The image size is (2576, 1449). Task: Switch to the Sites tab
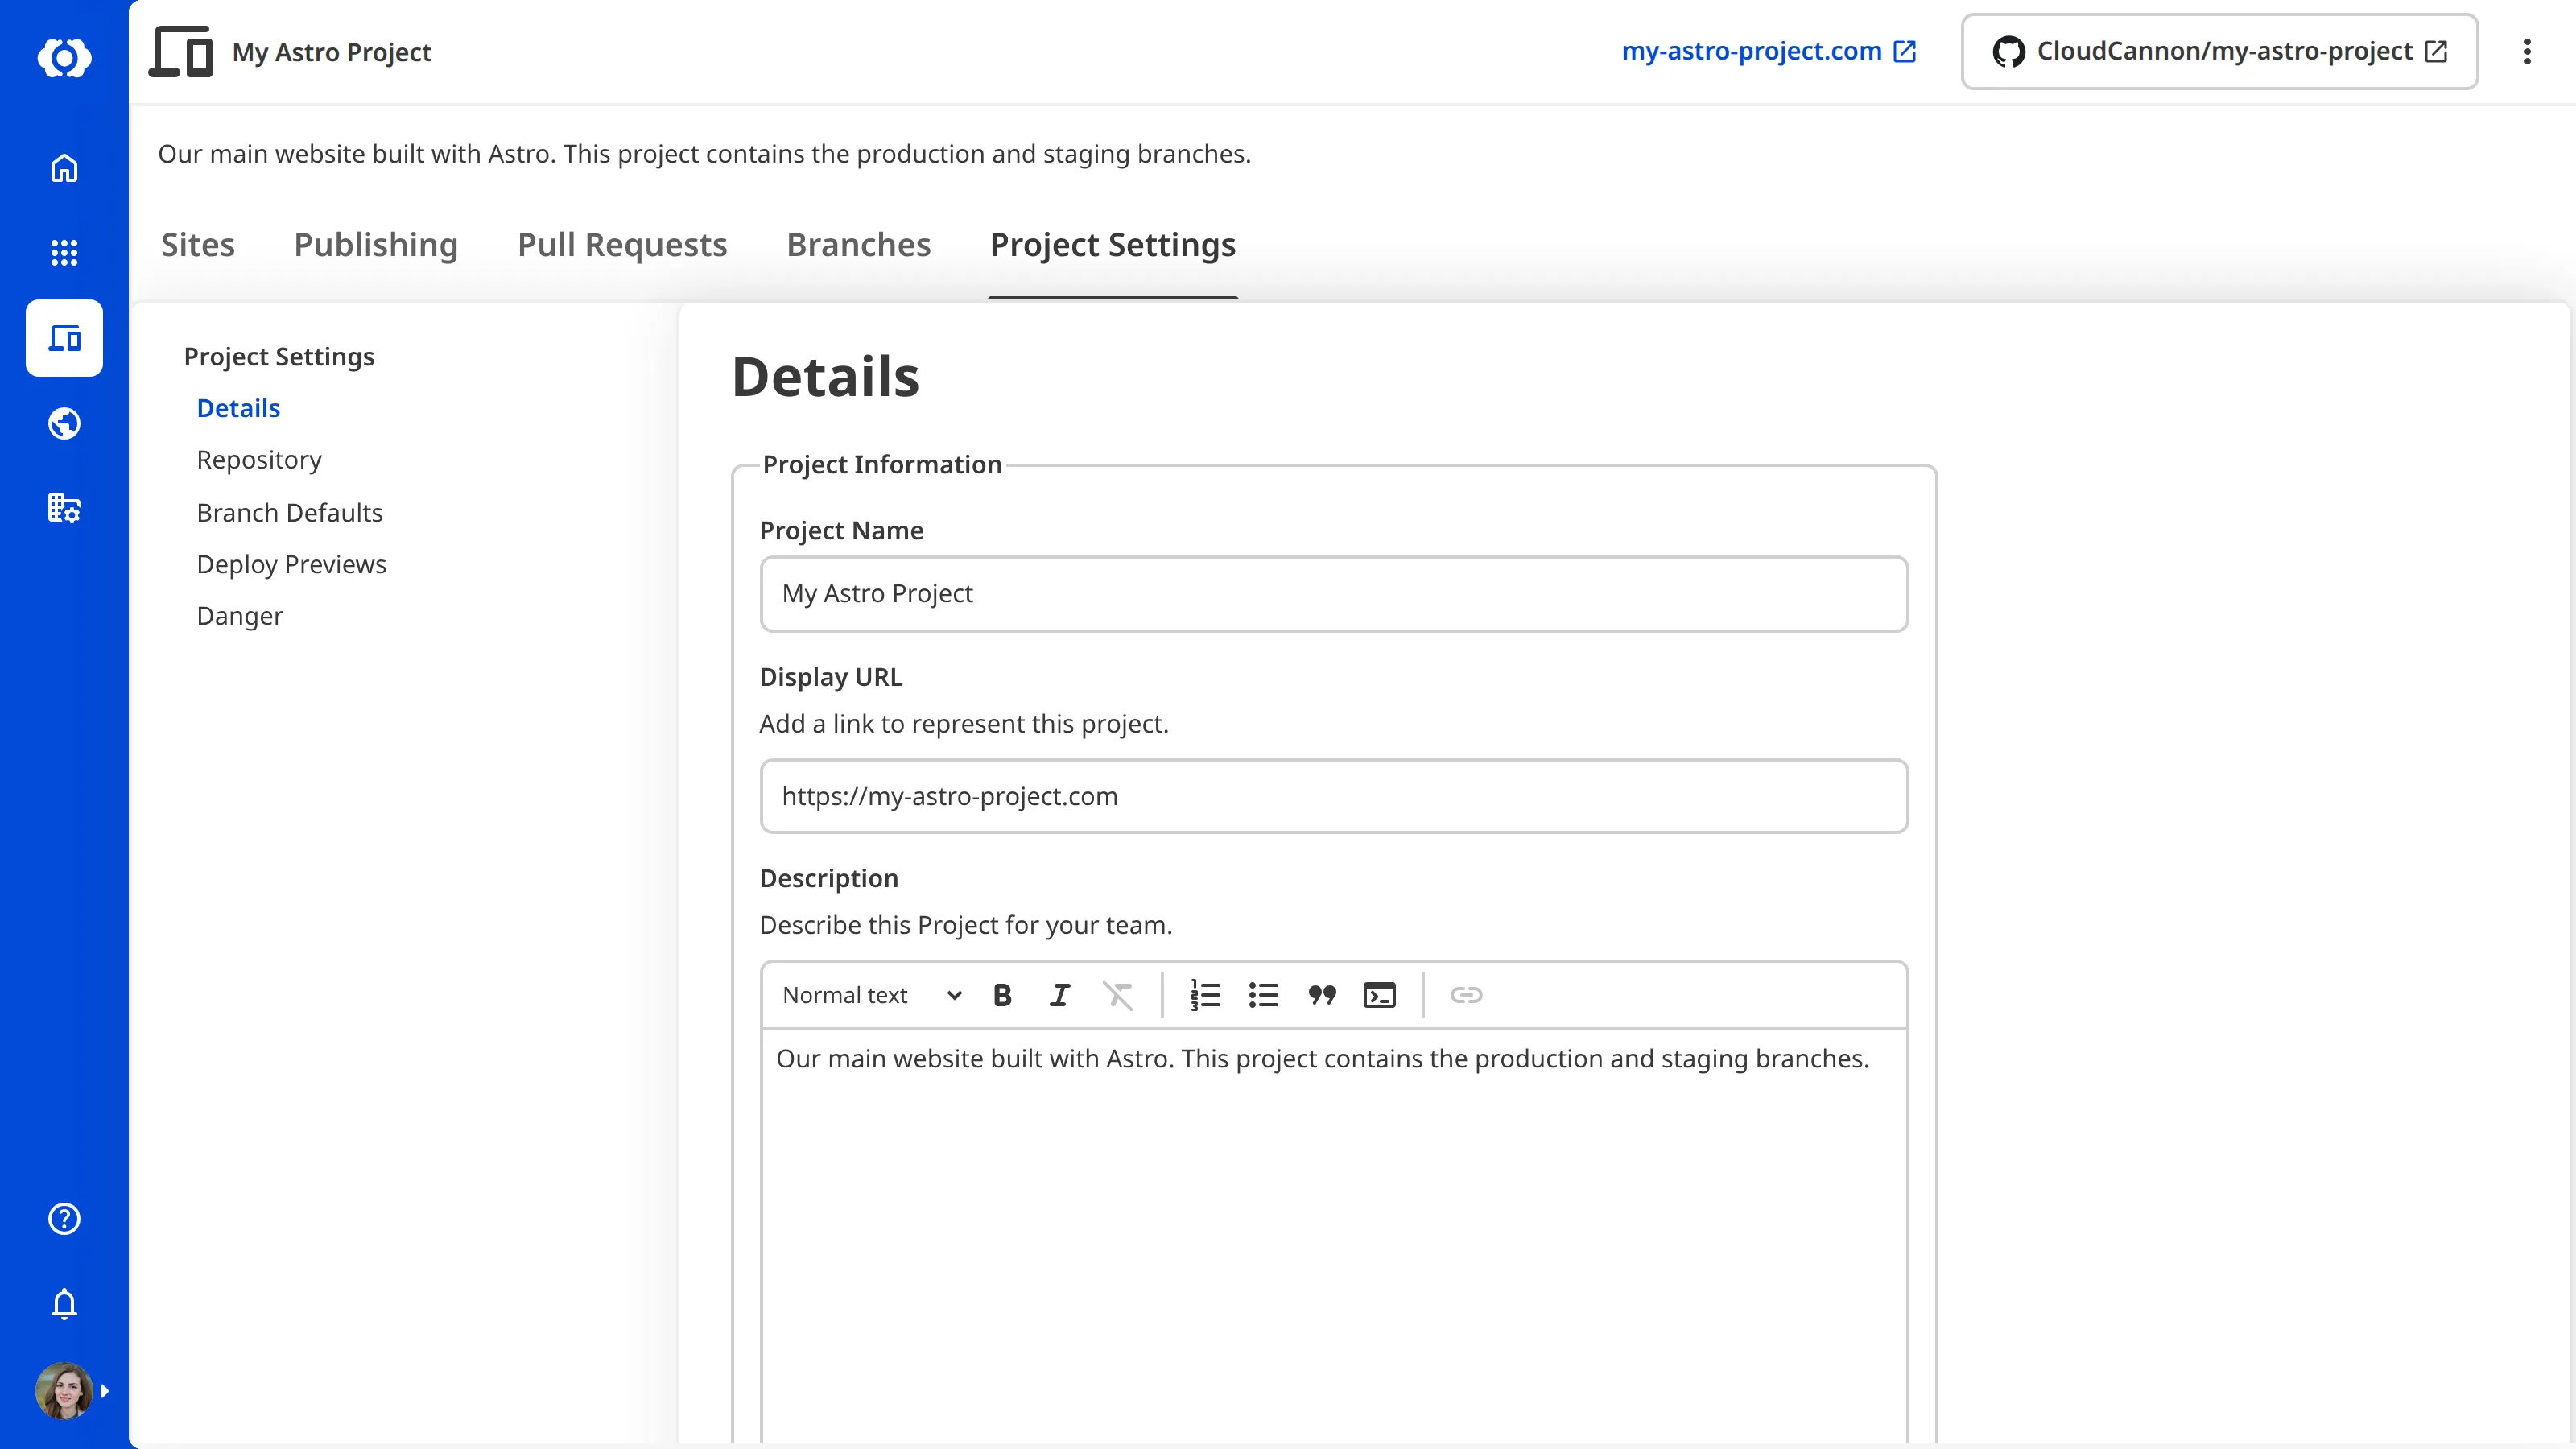(x=198, y=245)
